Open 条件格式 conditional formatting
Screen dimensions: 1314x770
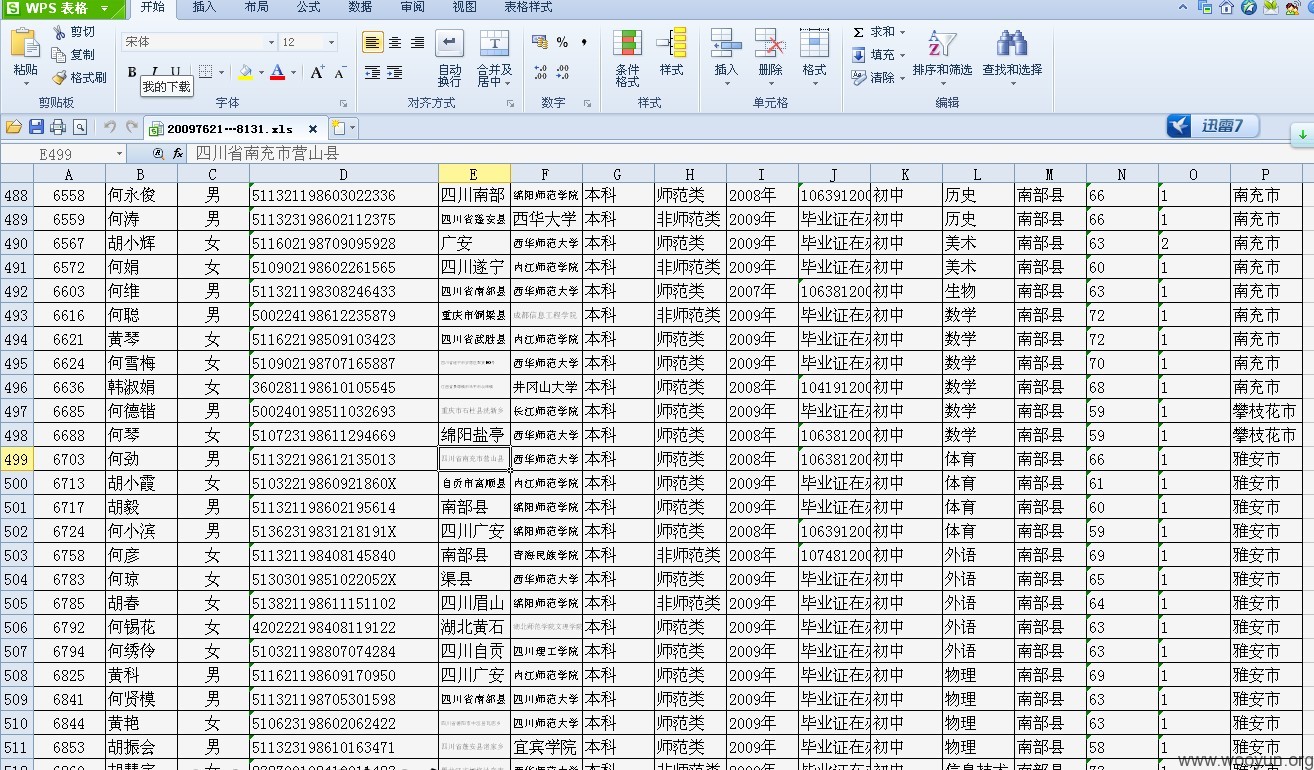tap(627, 59)
